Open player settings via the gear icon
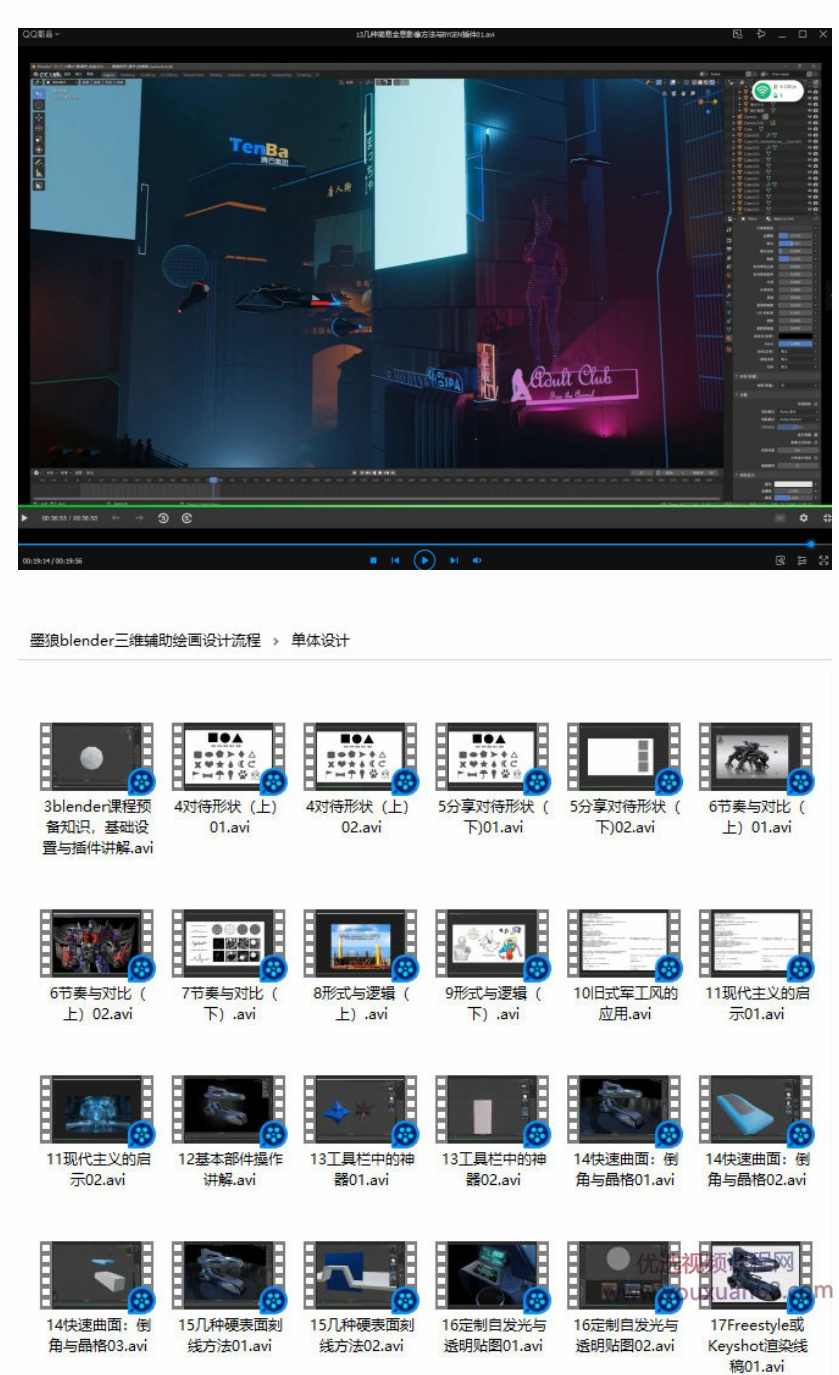 [805, 518]
